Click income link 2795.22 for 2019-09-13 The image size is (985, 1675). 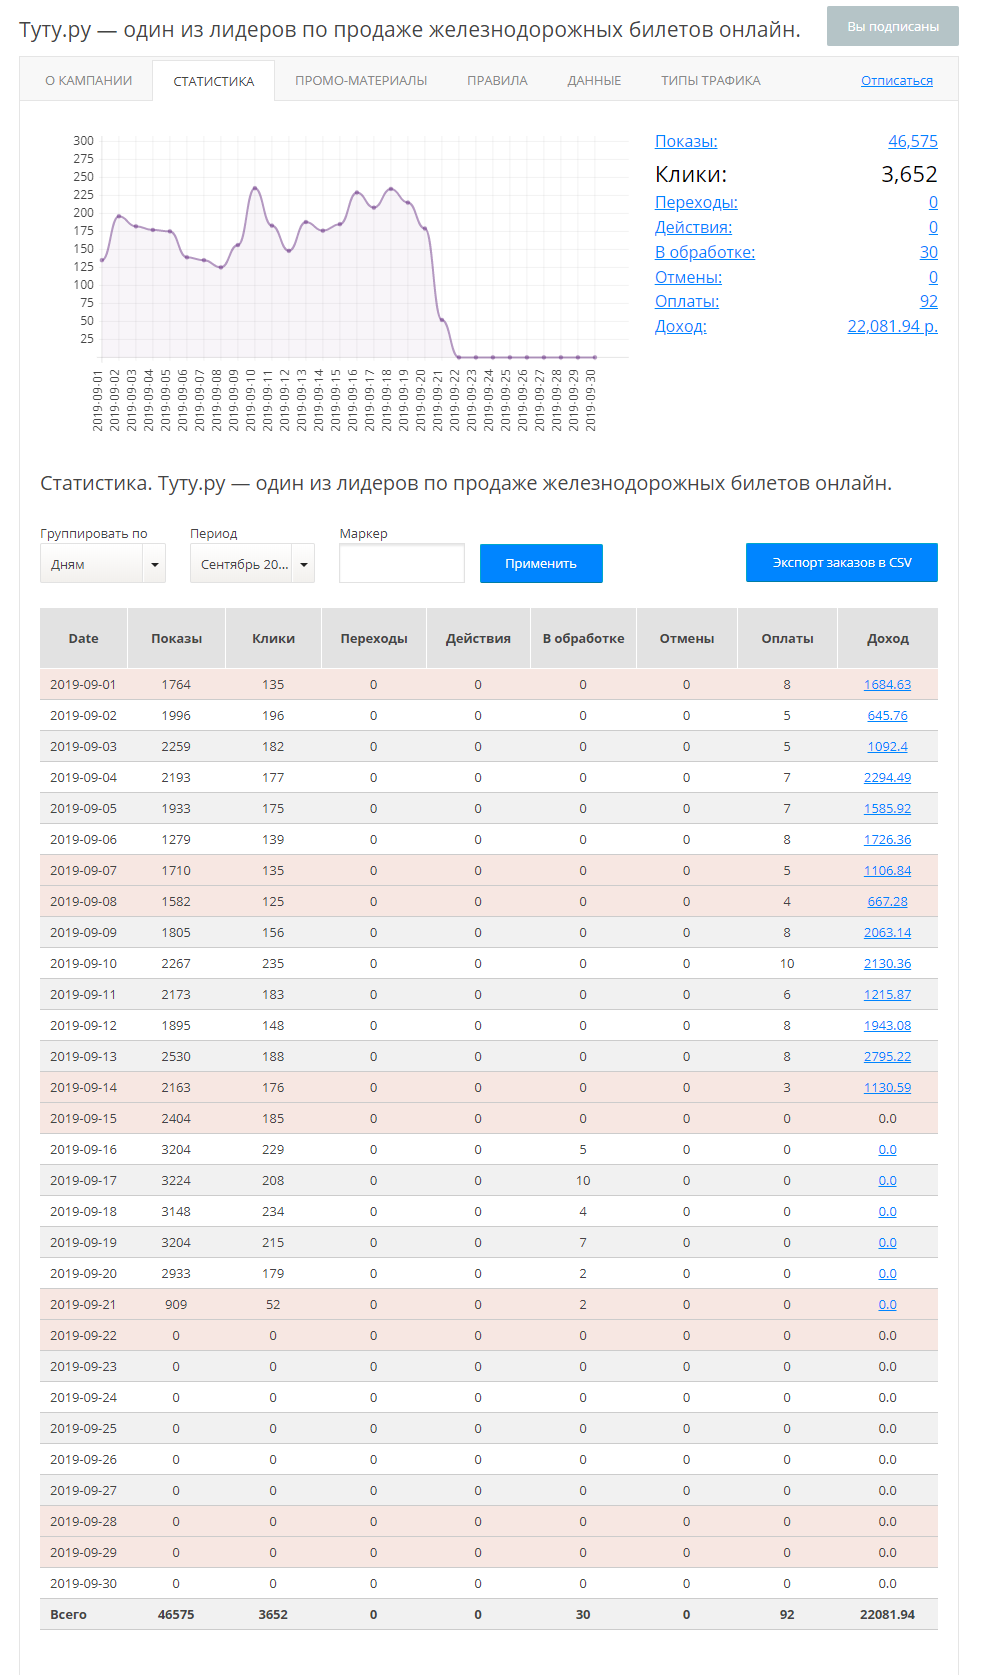[x=887, y=1057]
